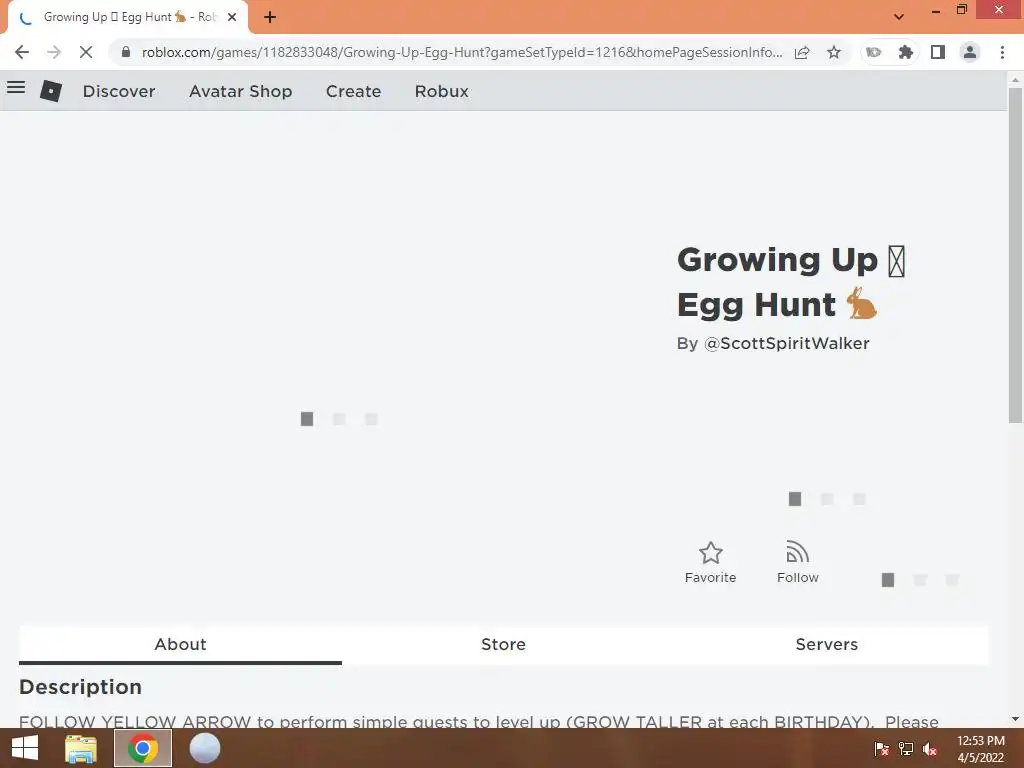
Task: Click the address bar URL field
Action: 461,52
